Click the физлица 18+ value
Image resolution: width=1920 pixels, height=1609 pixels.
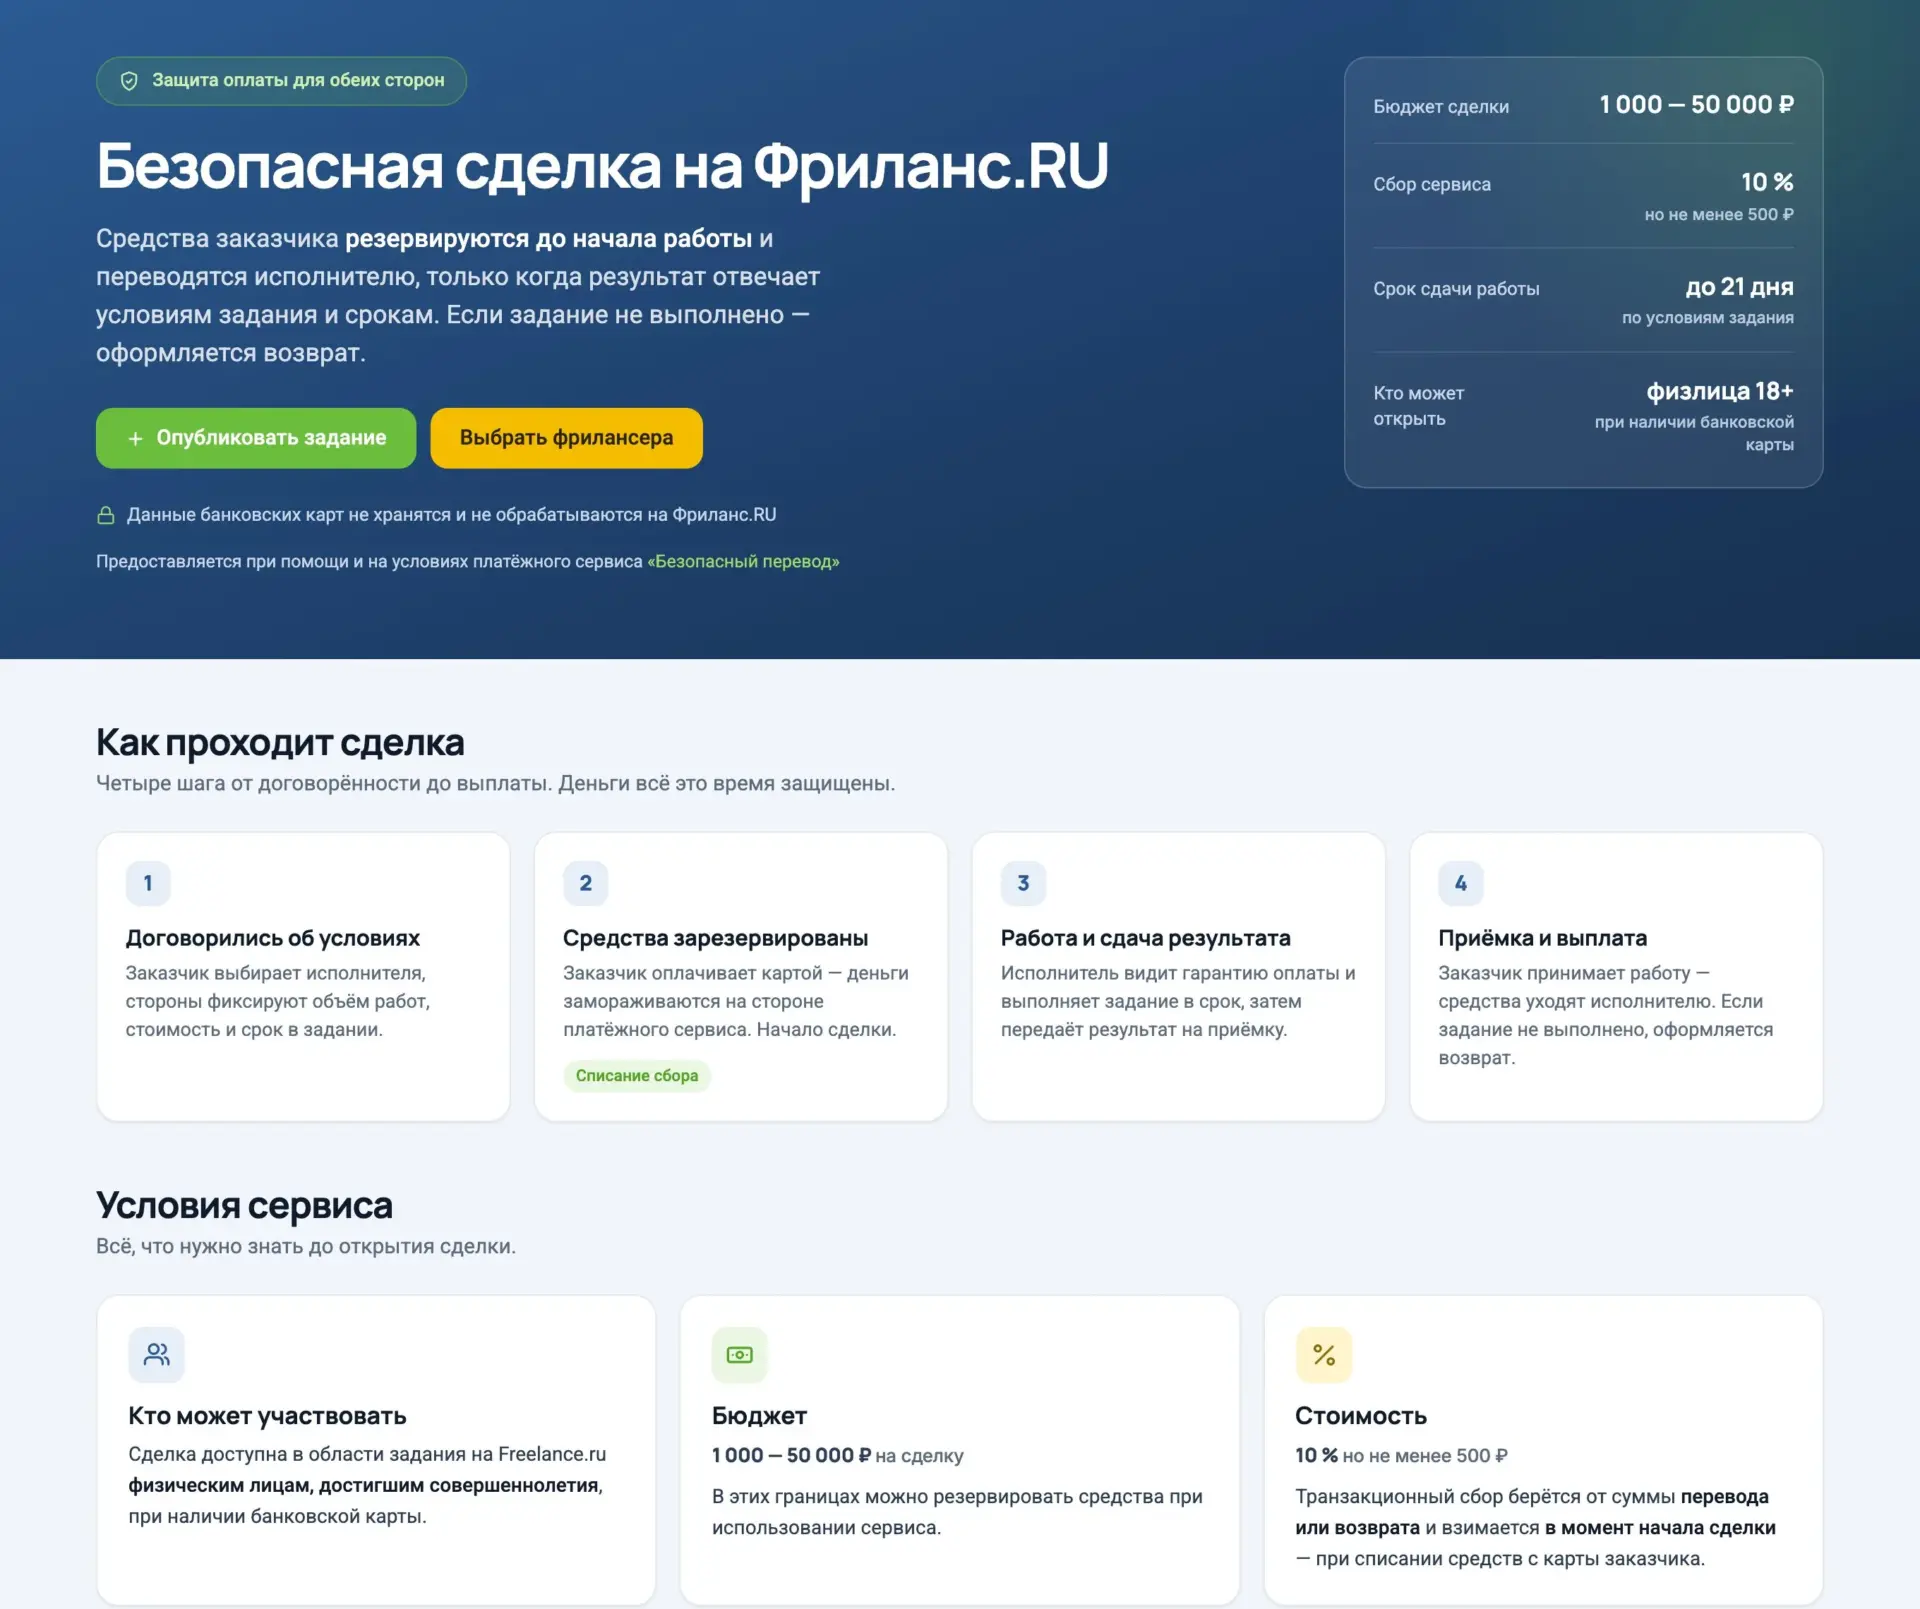pyautogui.click(x=1720, y=391)
